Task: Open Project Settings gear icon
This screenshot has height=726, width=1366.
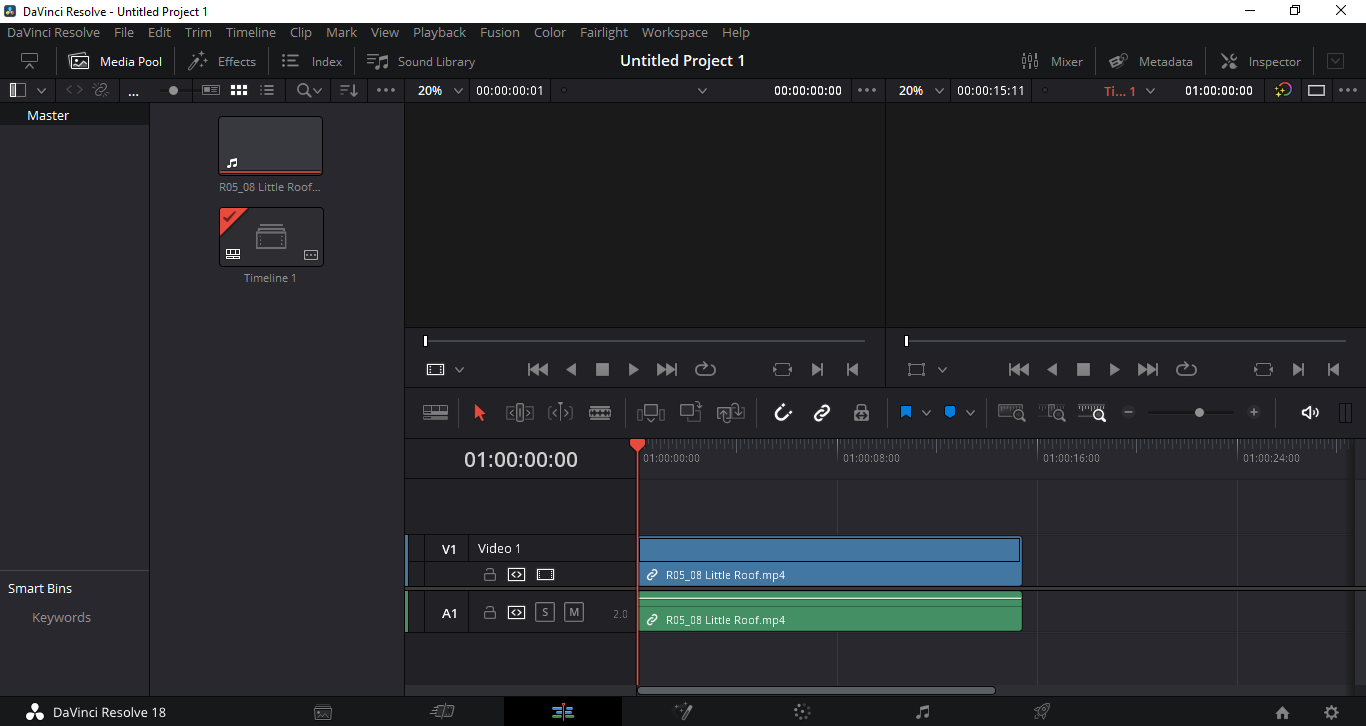Action: pos(1331,713)
